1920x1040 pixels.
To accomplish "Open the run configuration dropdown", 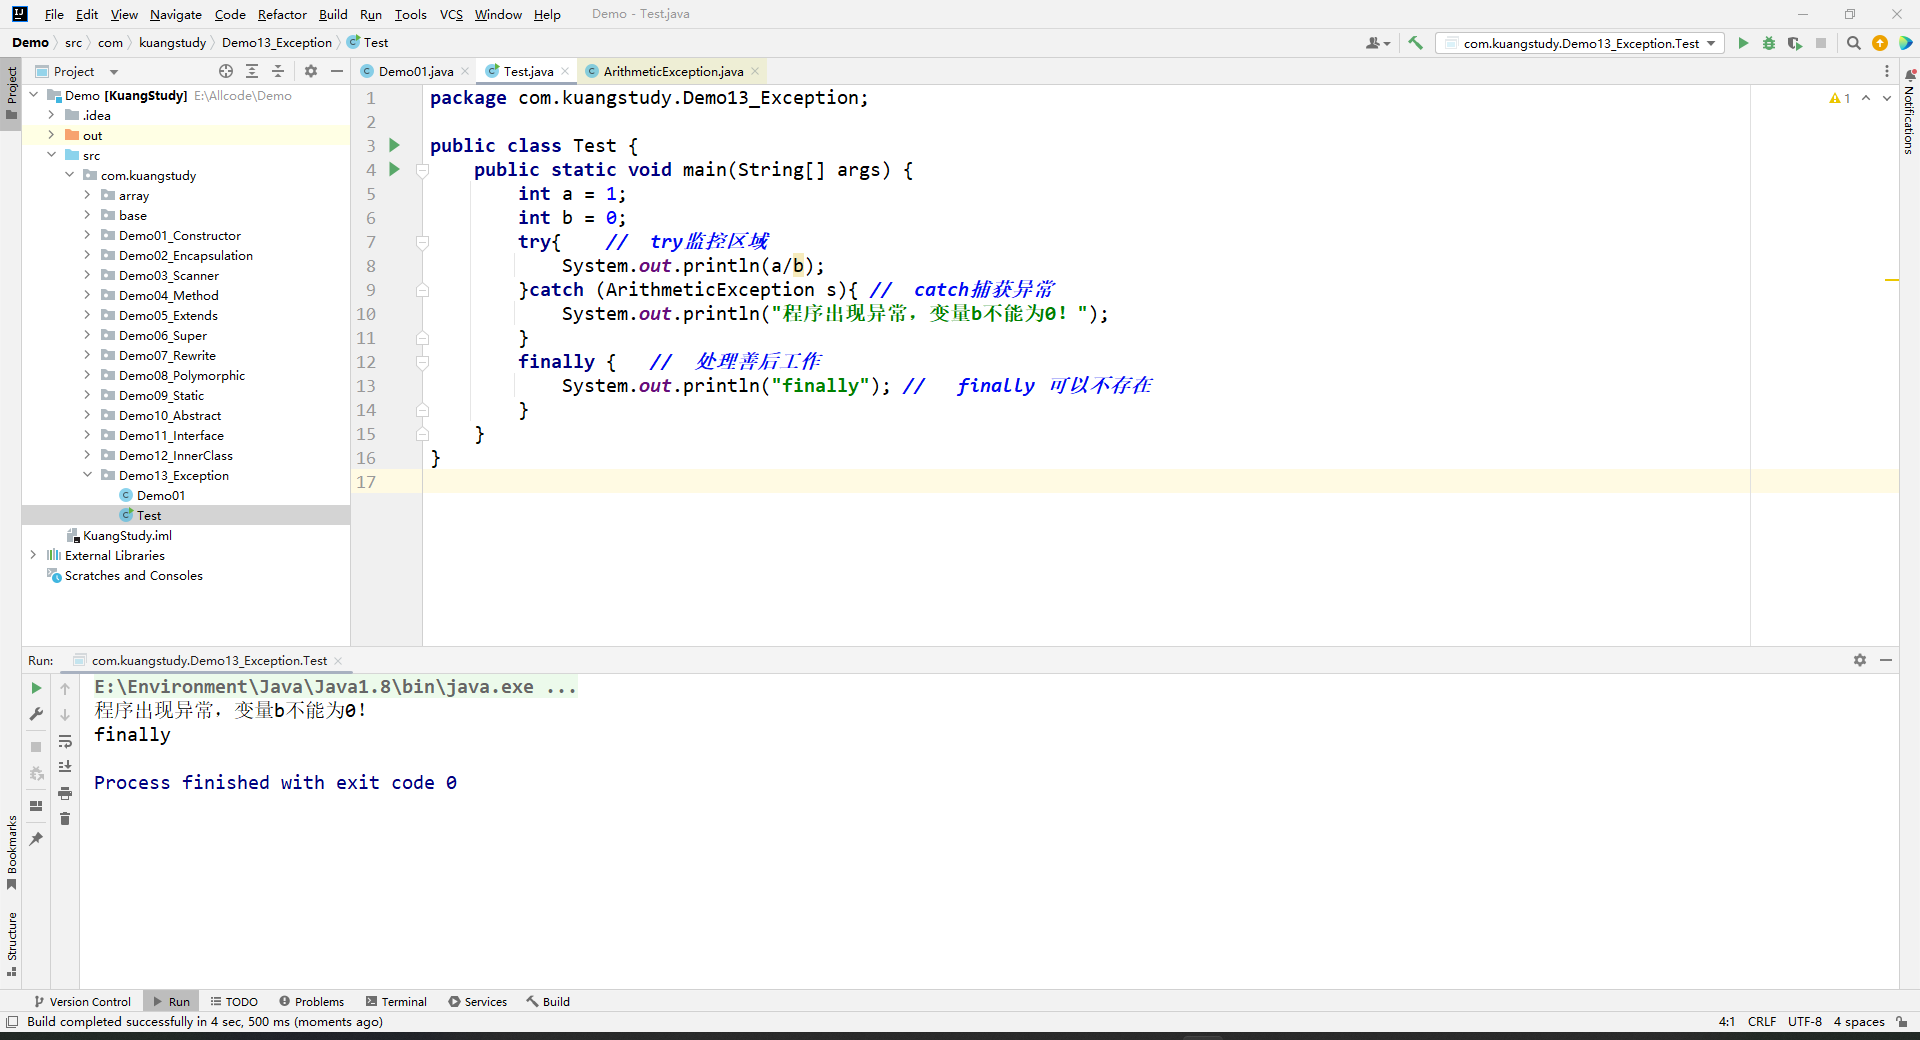I will click(x=1581, y=43).
